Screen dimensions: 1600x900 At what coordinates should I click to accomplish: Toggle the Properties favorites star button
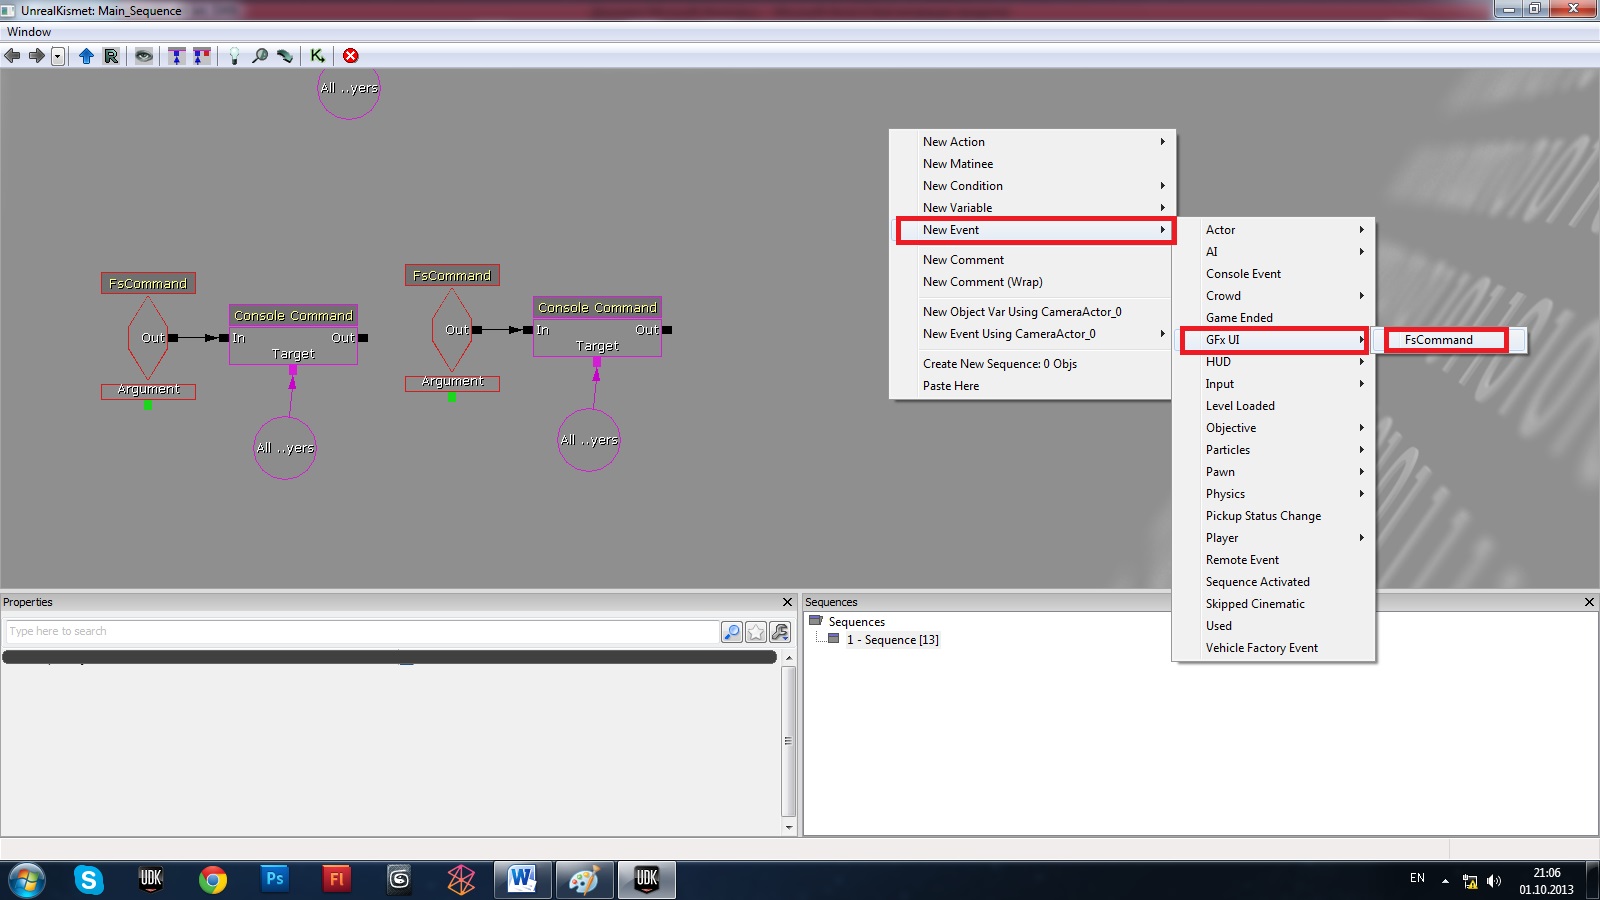pos(756,632)
